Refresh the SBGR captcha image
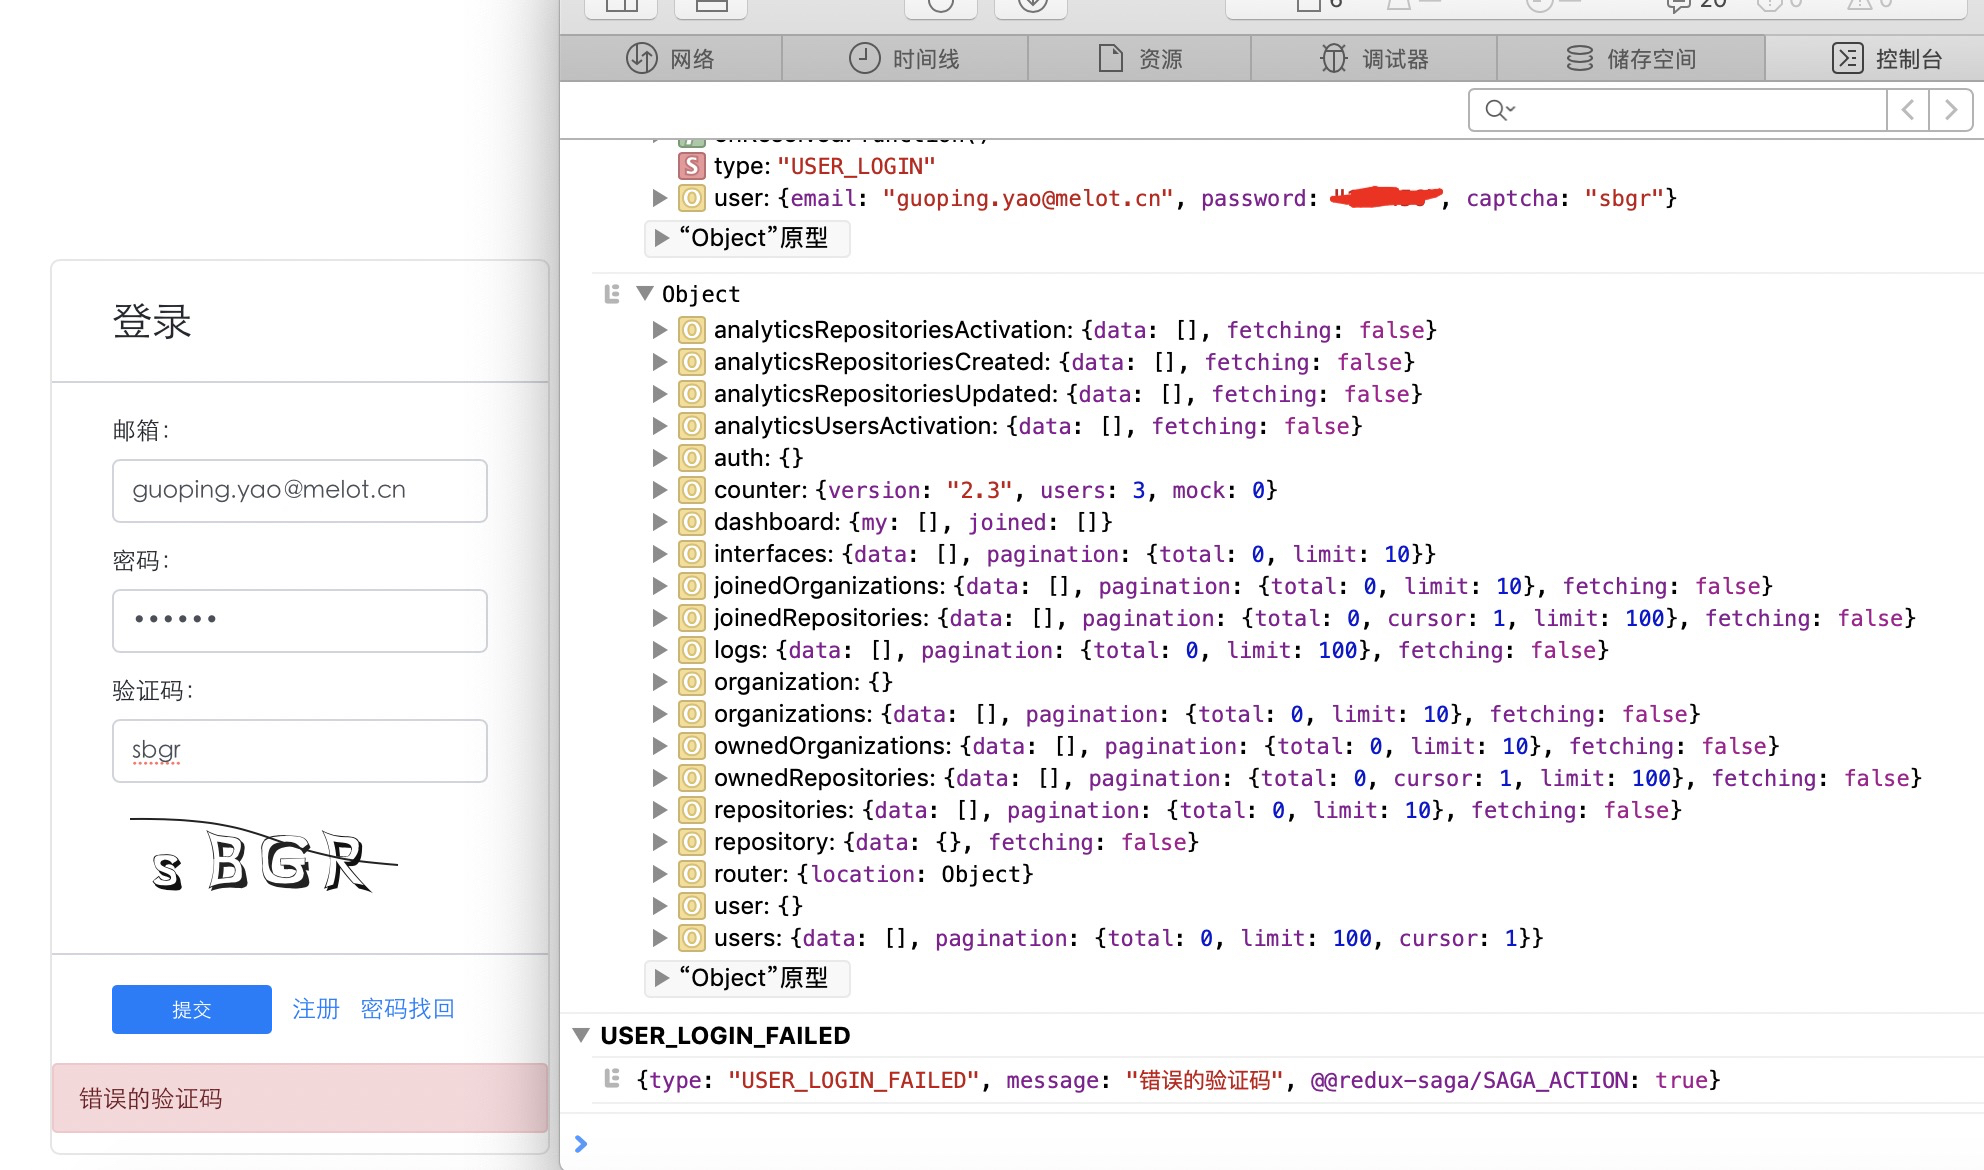This screenshot has width=1984, height=1170. click(x=264, y=857)
